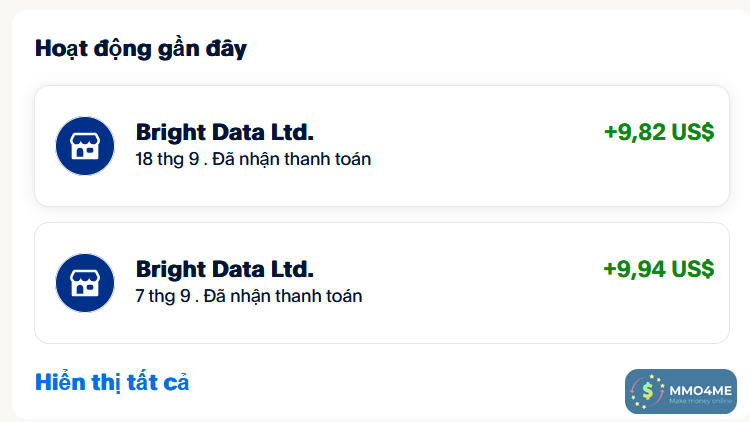Click the "Hoạt động gần đây" heading

tap(141, 48)
